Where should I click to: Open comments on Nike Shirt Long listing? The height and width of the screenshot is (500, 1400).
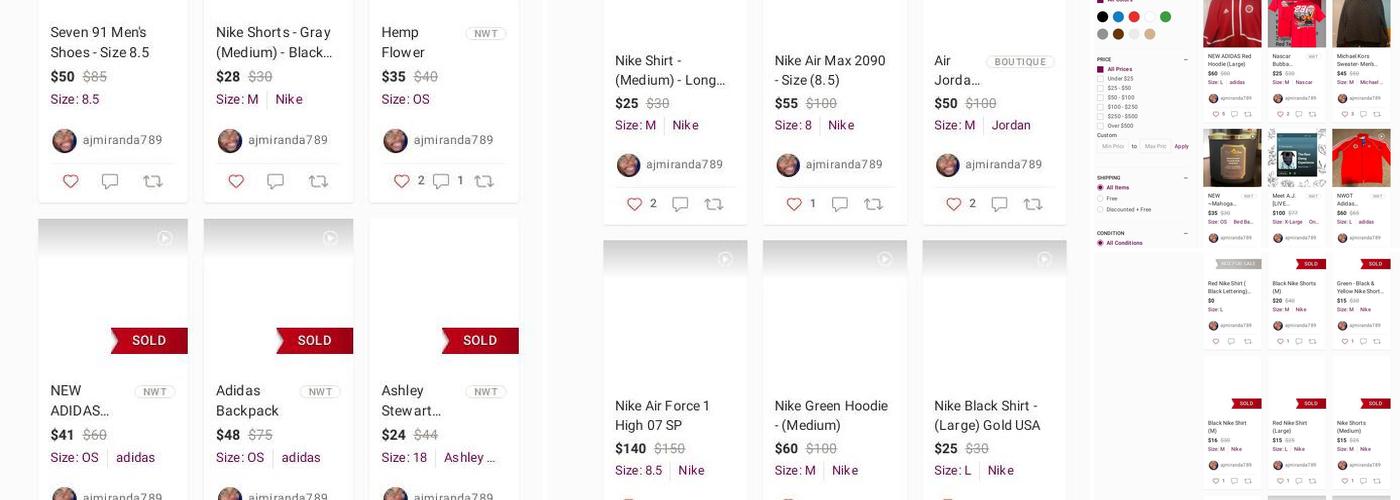coord(680,204)
